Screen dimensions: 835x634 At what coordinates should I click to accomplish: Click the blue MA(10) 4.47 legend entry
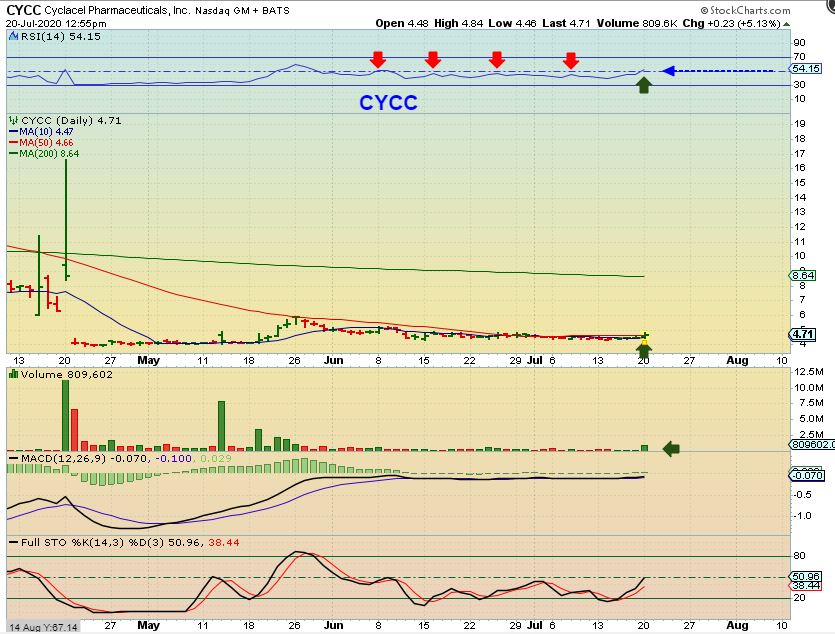[42, 131]
